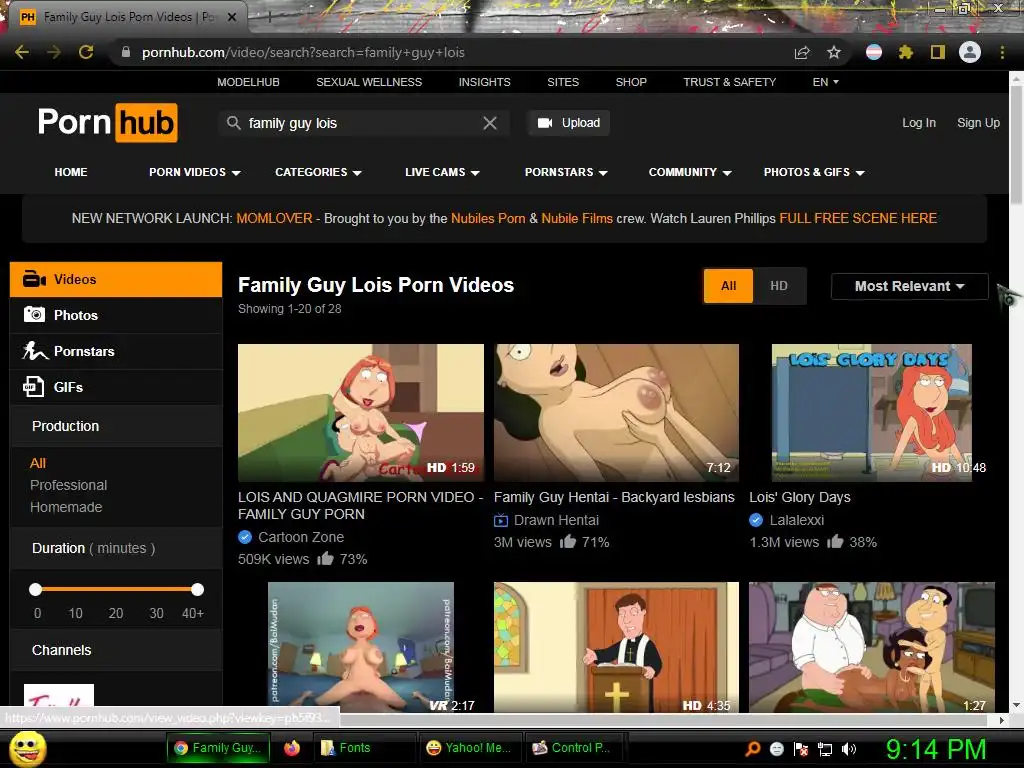Expand the Live Cams nav dropdown
The image size is (1024, 768).
(442, 172)
